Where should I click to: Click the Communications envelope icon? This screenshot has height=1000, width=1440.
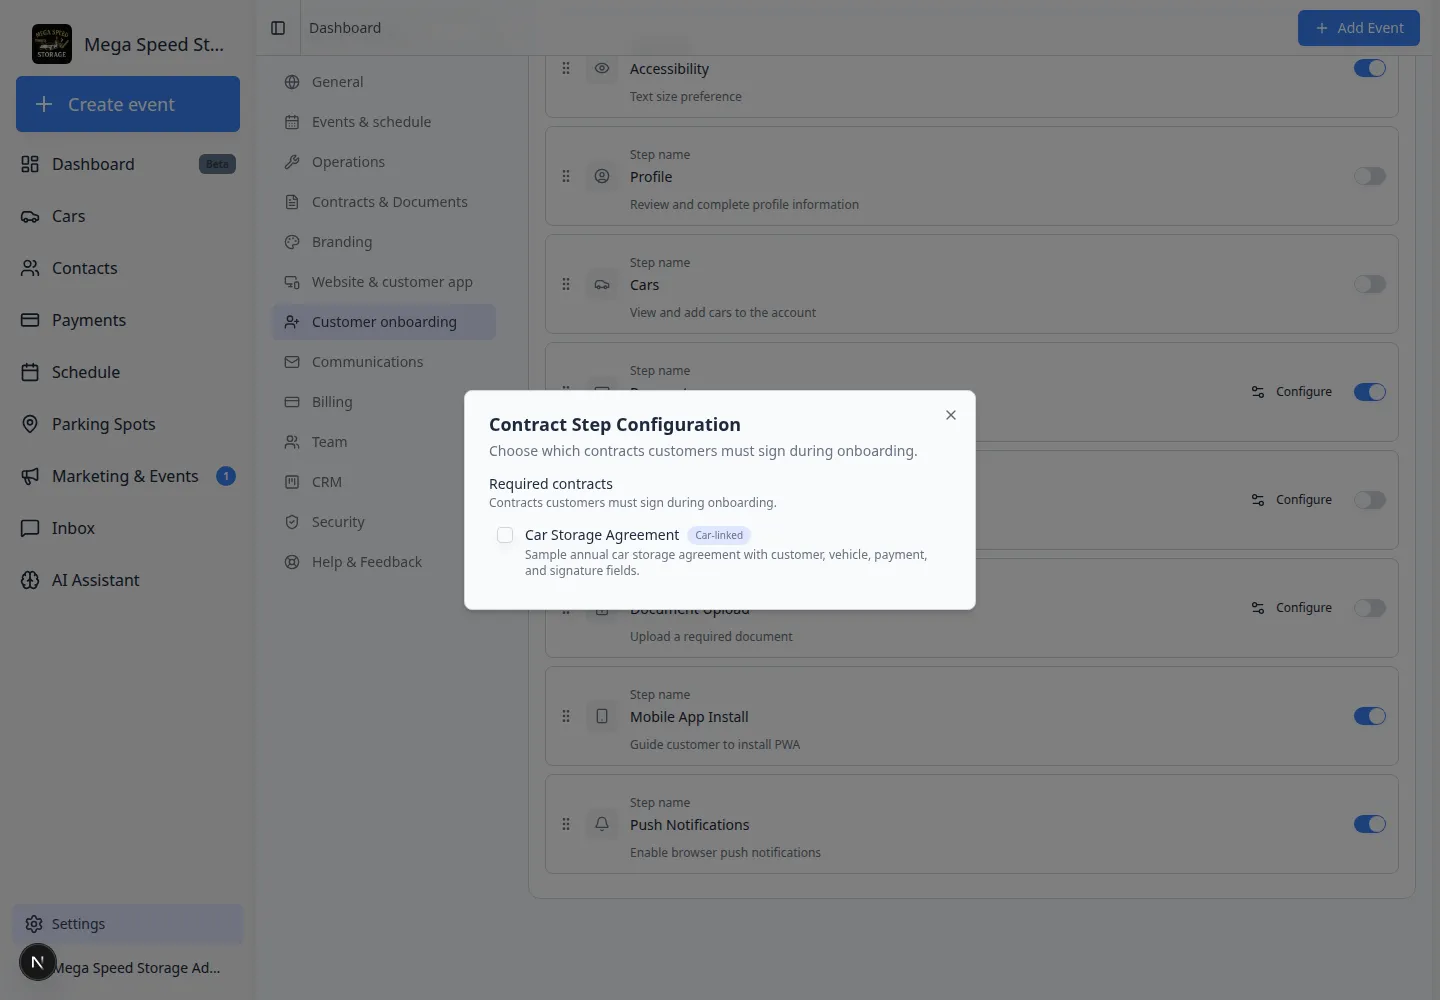pyautogui.click(x=292, y=362)
